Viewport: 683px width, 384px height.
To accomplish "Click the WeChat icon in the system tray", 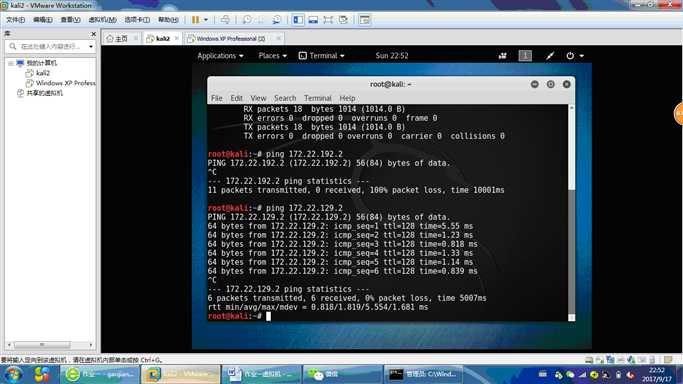I will pos(570,375).
